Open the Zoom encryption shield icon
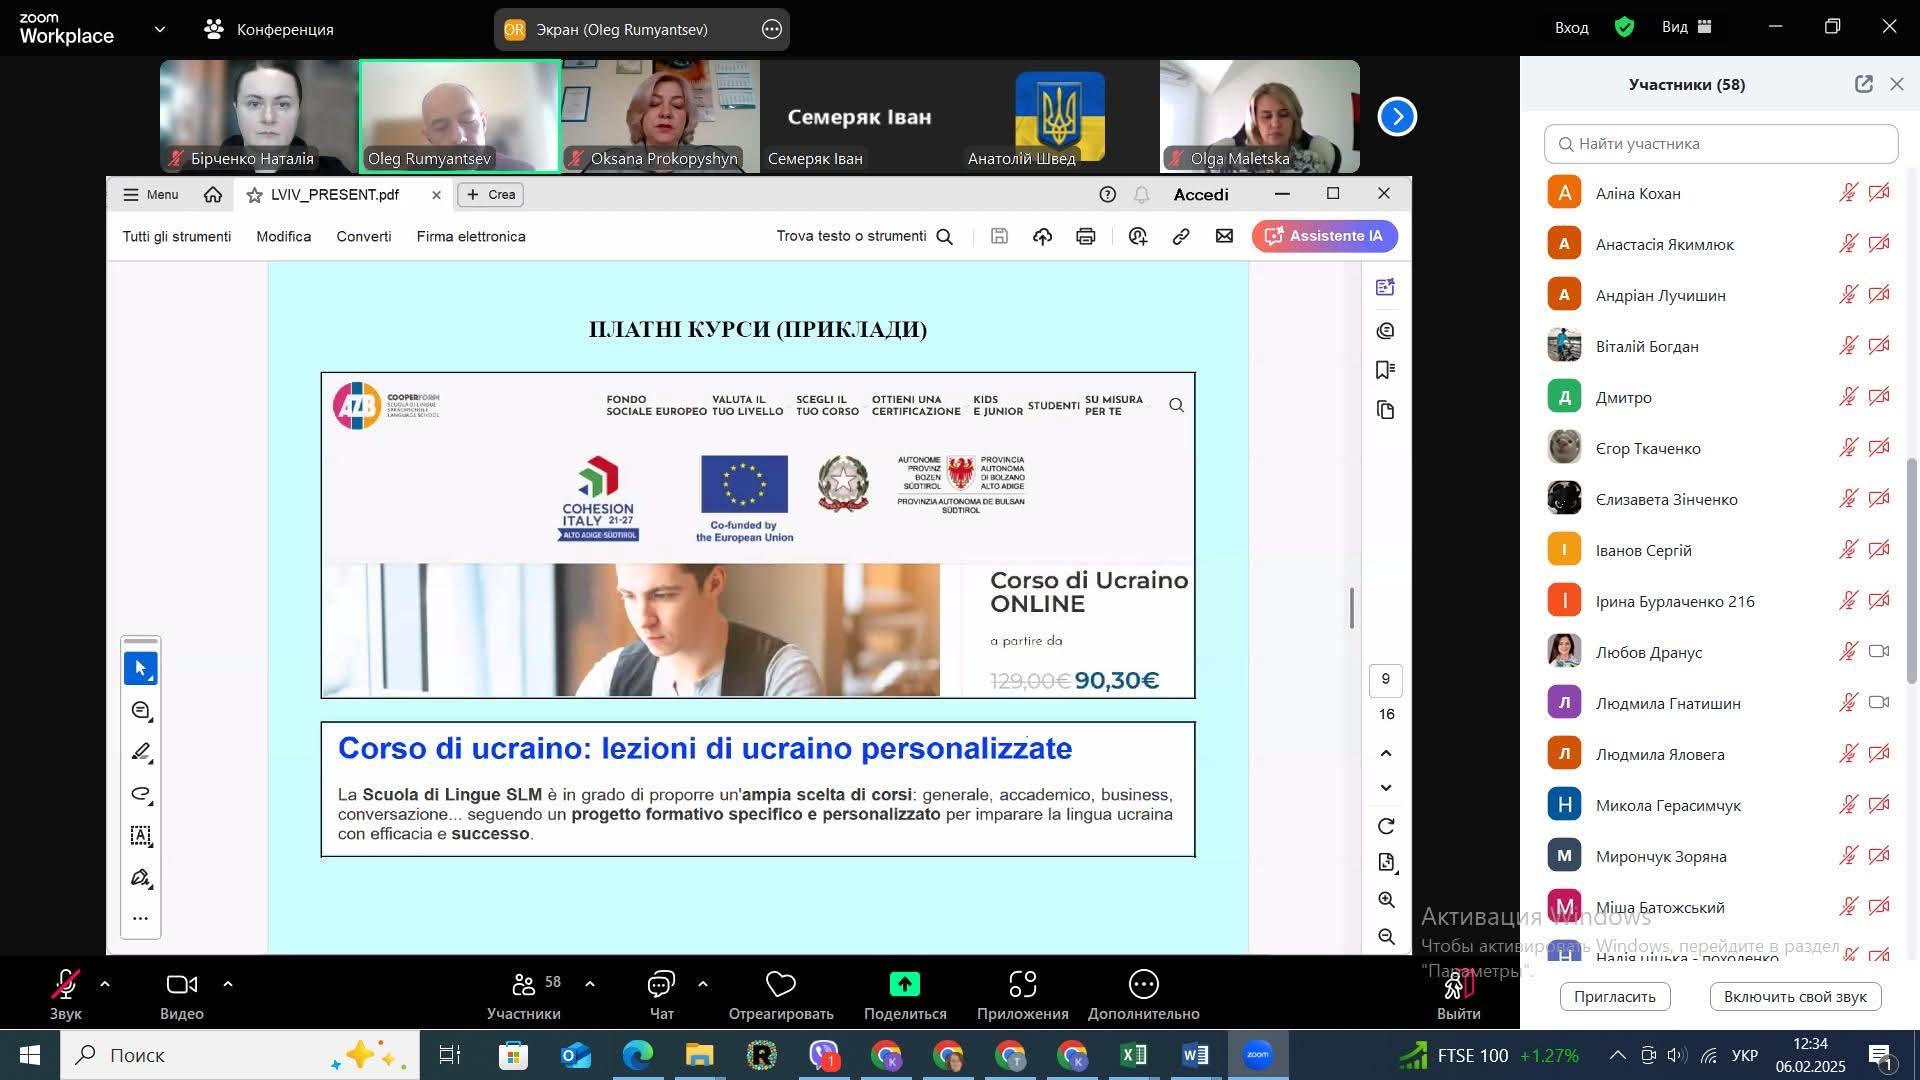The height and width of the screenshot is (1080, 1920). point(1625,27)
